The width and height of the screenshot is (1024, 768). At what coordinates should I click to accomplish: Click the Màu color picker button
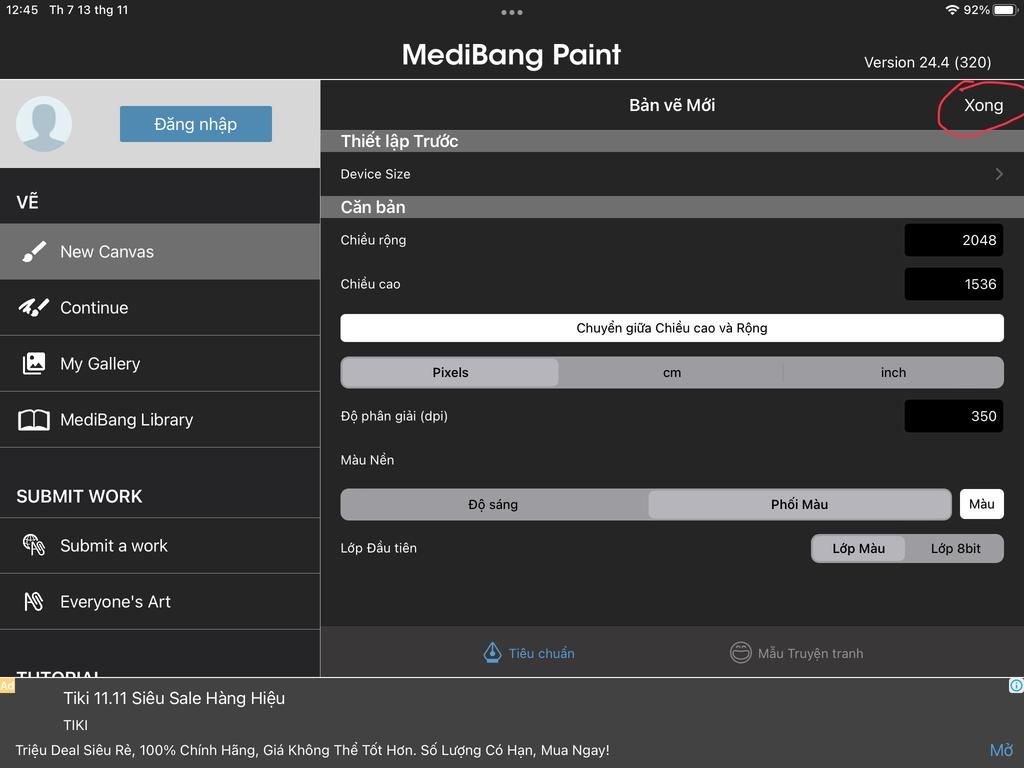pos(982,504)
